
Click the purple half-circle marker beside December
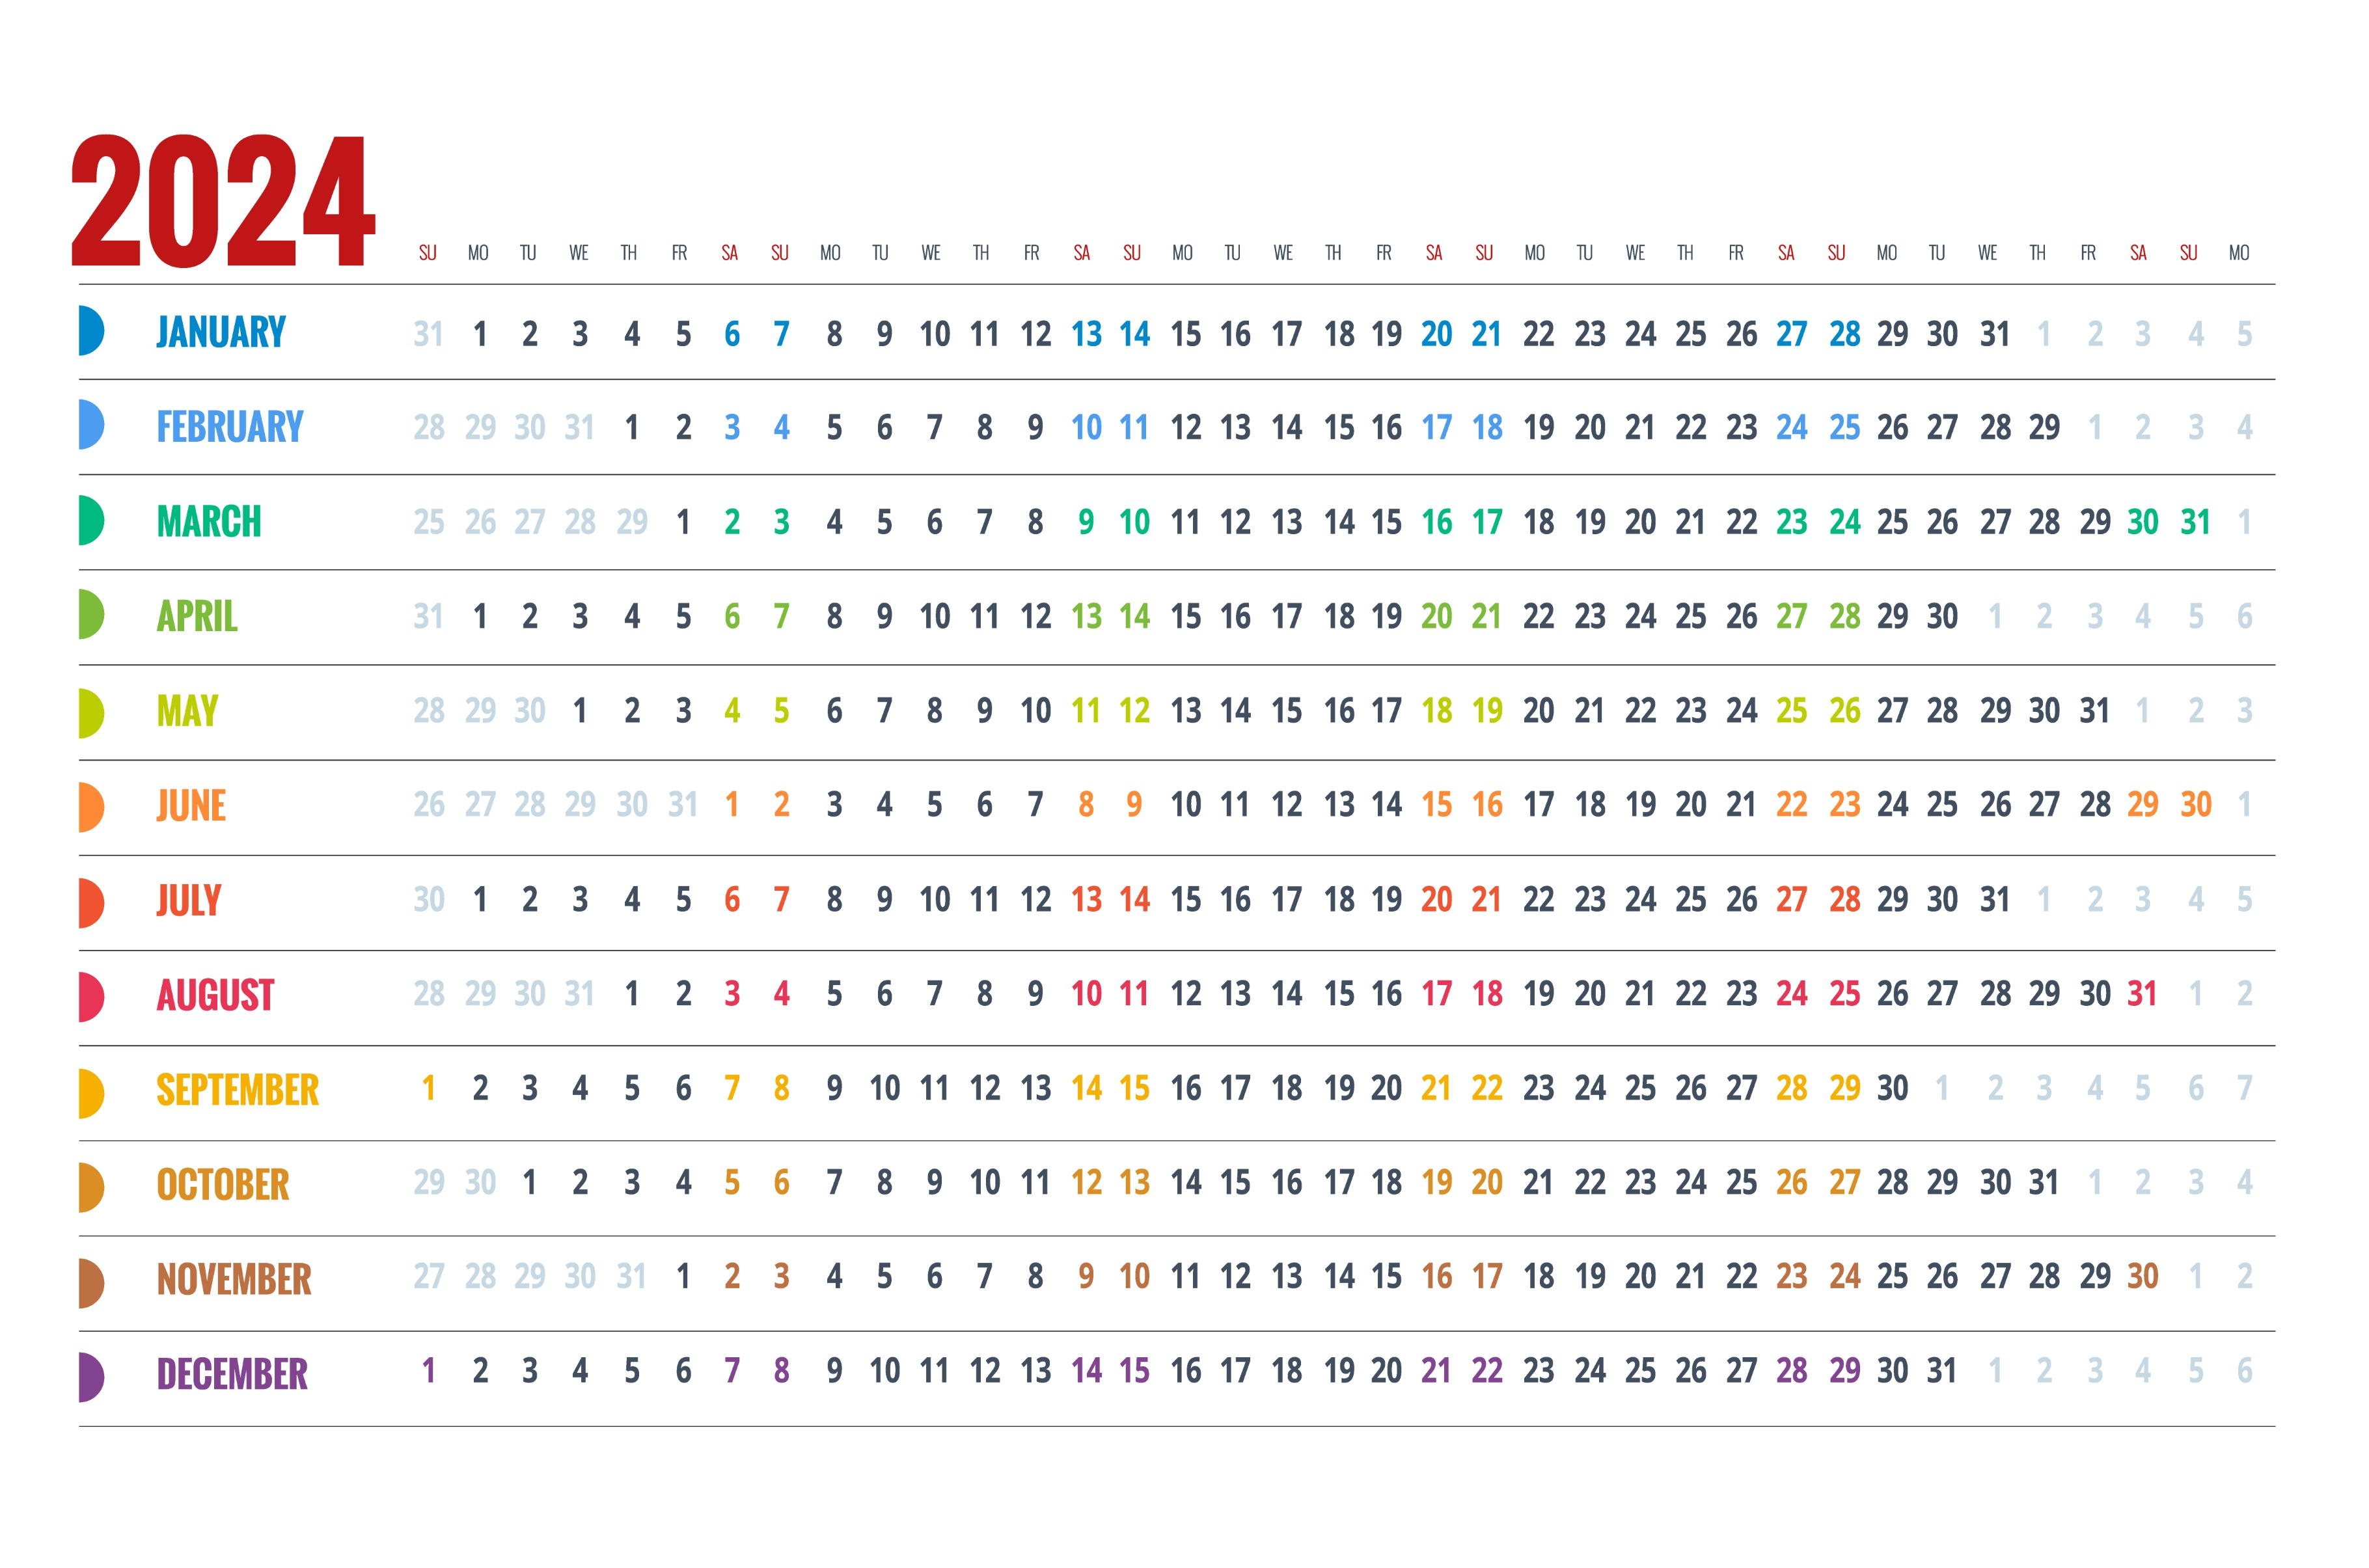pyautogui.click(x=91, y=1376)
